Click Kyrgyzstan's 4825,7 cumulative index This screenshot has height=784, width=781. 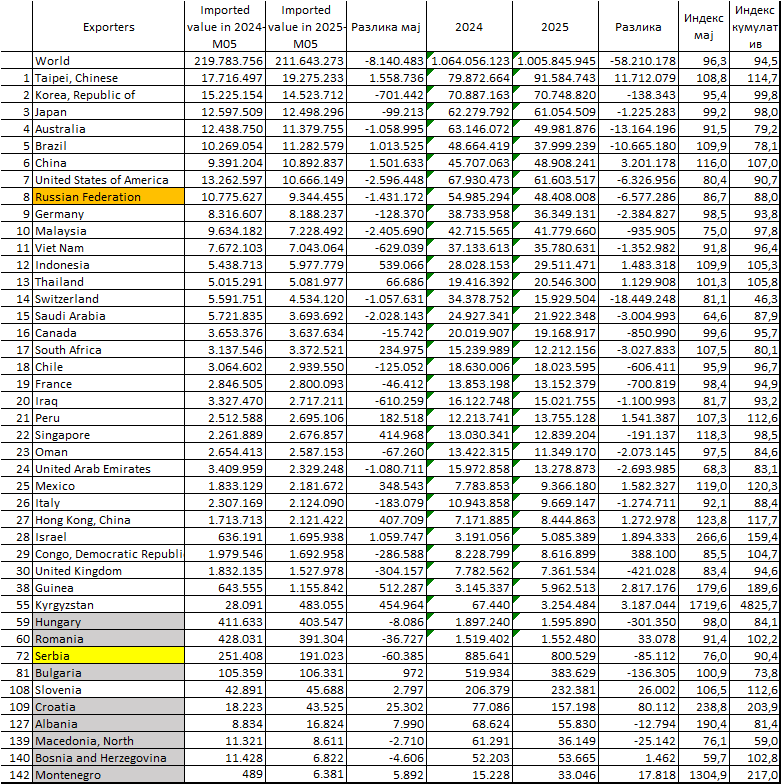(754, 605)
